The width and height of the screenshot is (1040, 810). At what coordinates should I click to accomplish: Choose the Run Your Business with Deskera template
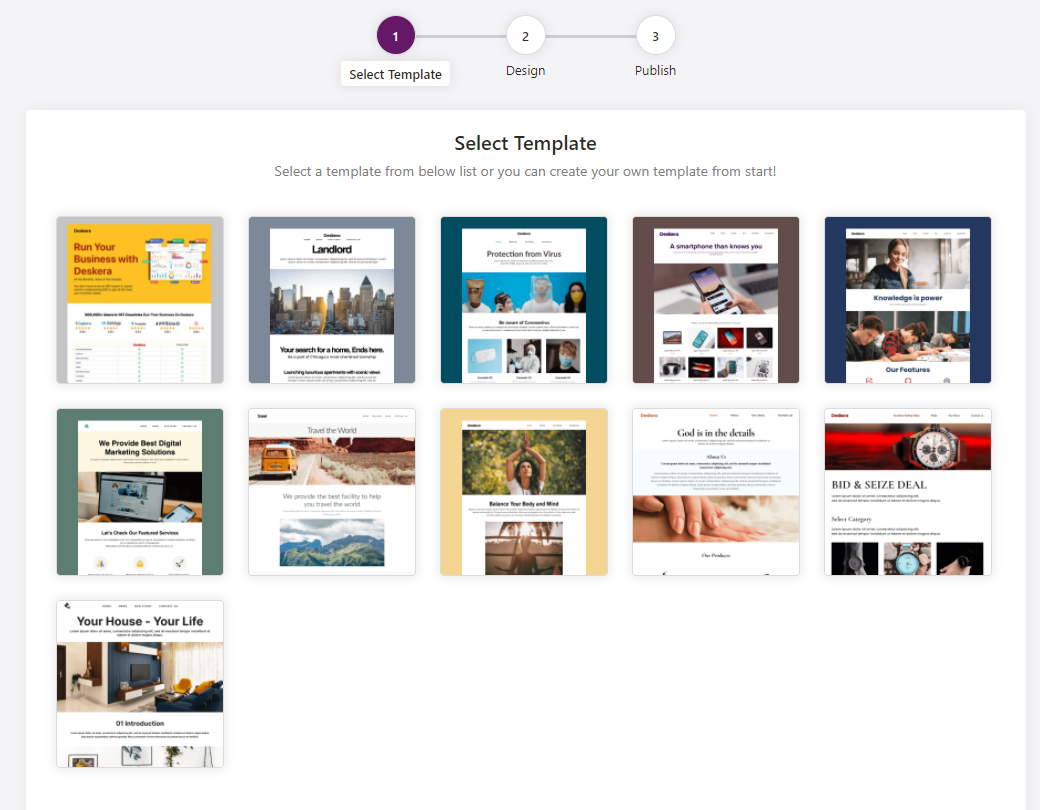[140, 300]
